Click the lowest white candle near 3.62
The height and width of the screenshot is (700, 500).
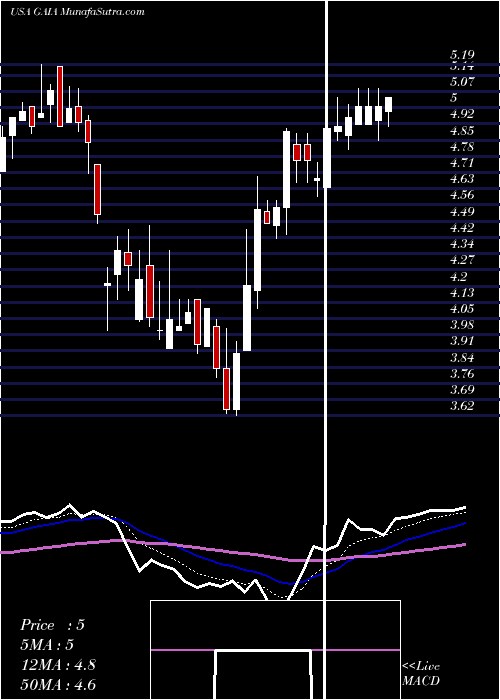click(x=236, y=381)
